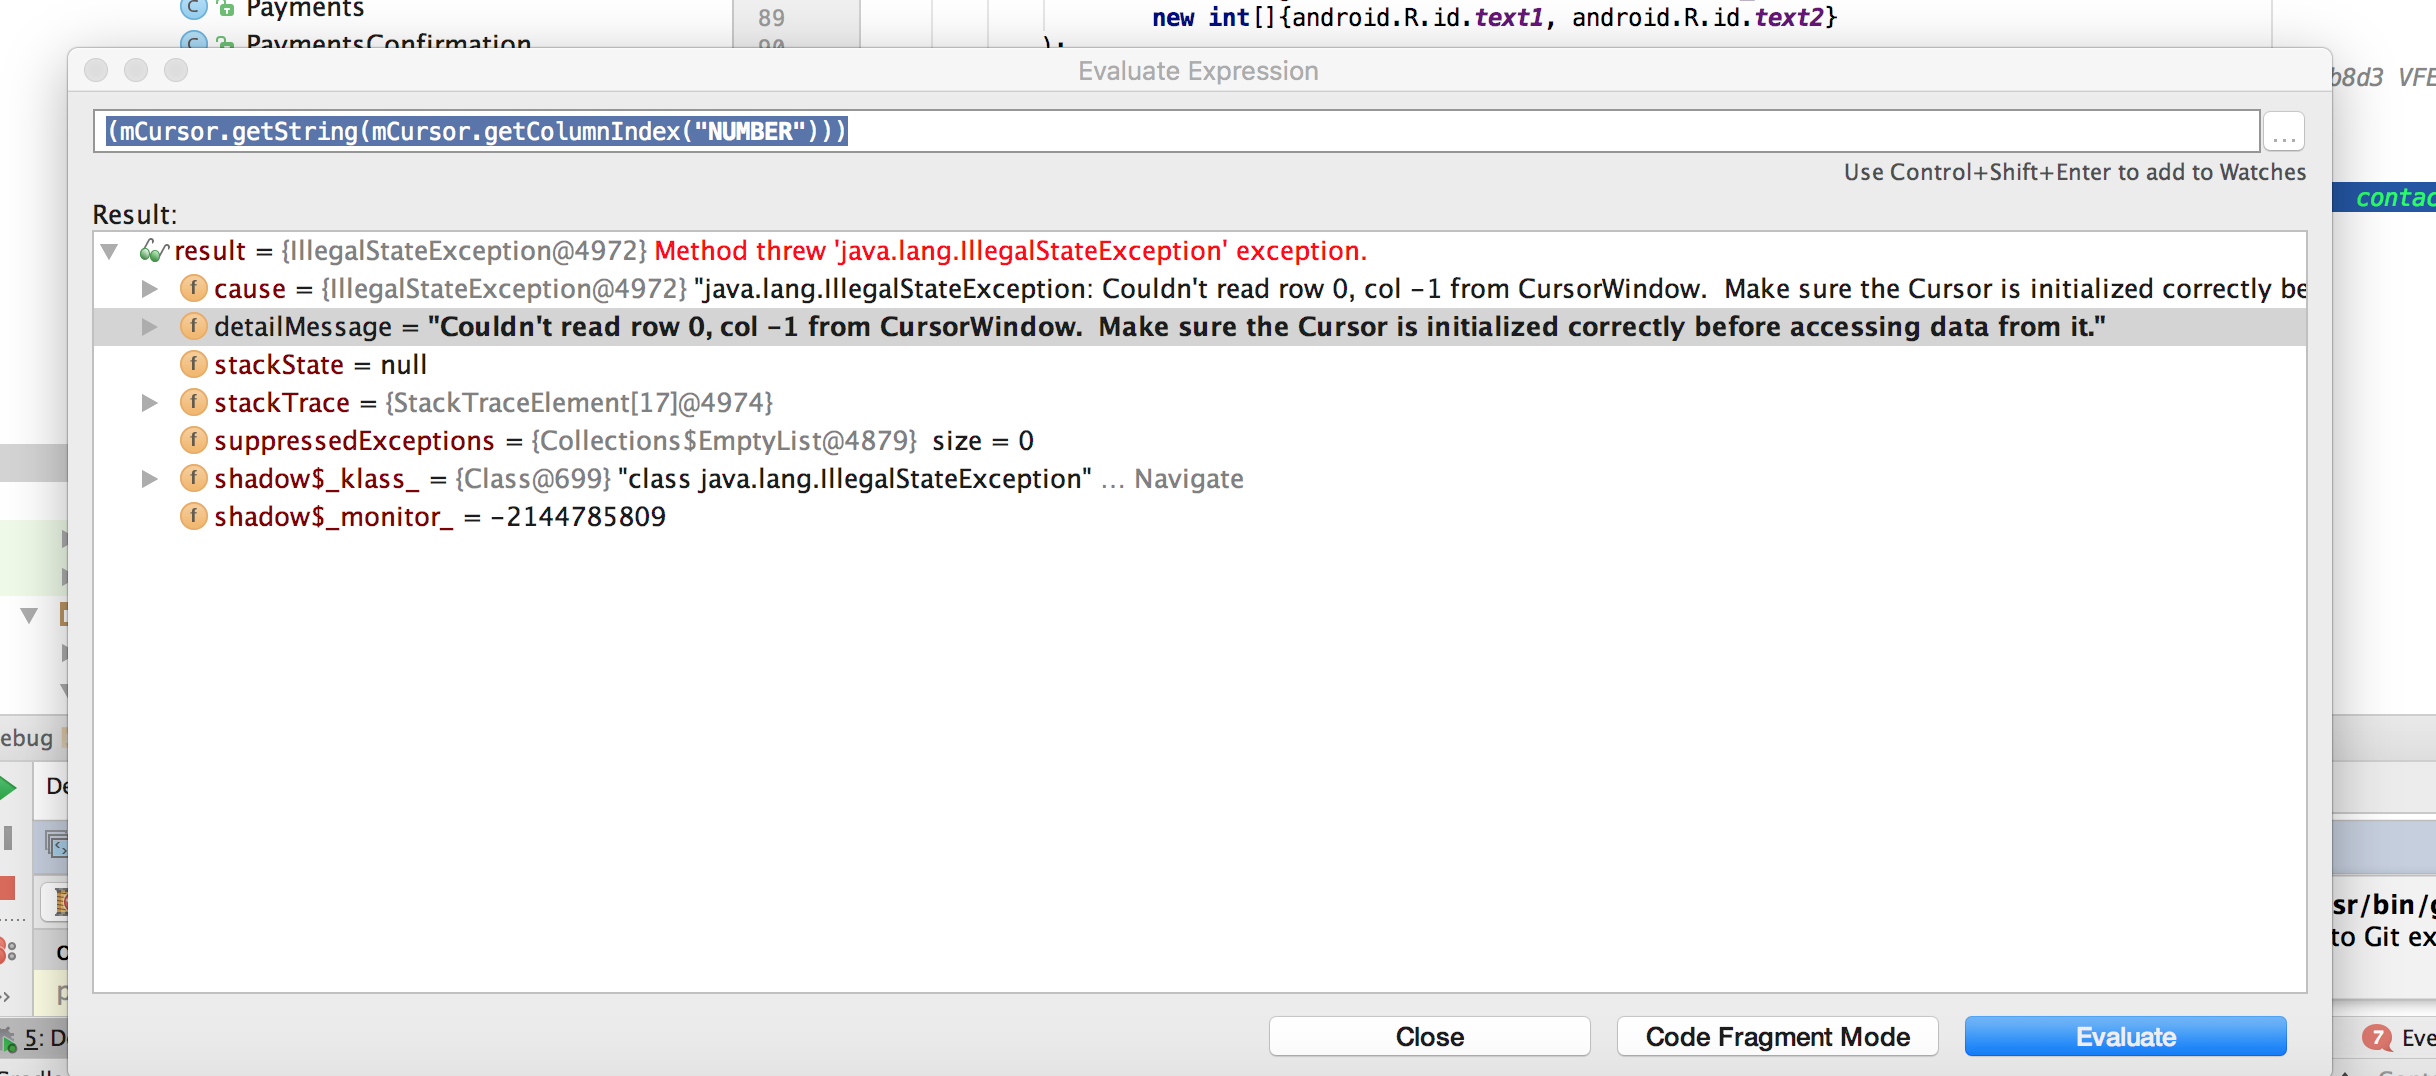Click the expression input field

coord(1176,131)
